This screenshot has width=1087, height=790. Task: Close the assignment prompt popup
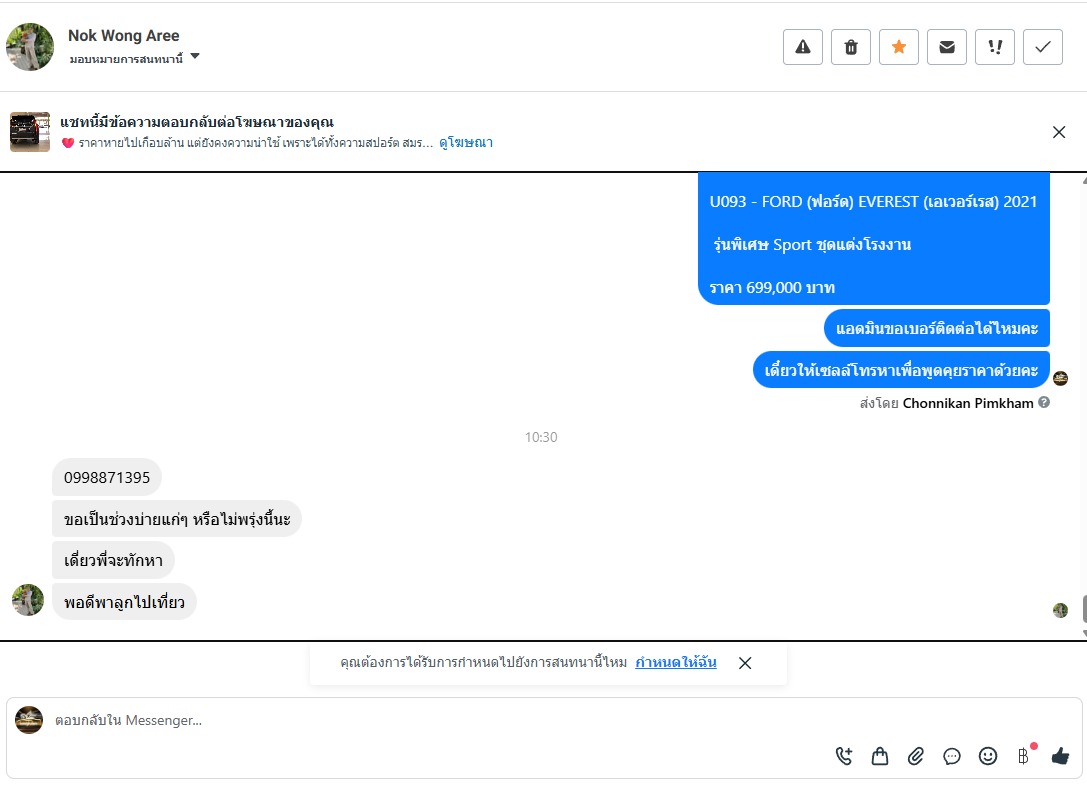745,663
